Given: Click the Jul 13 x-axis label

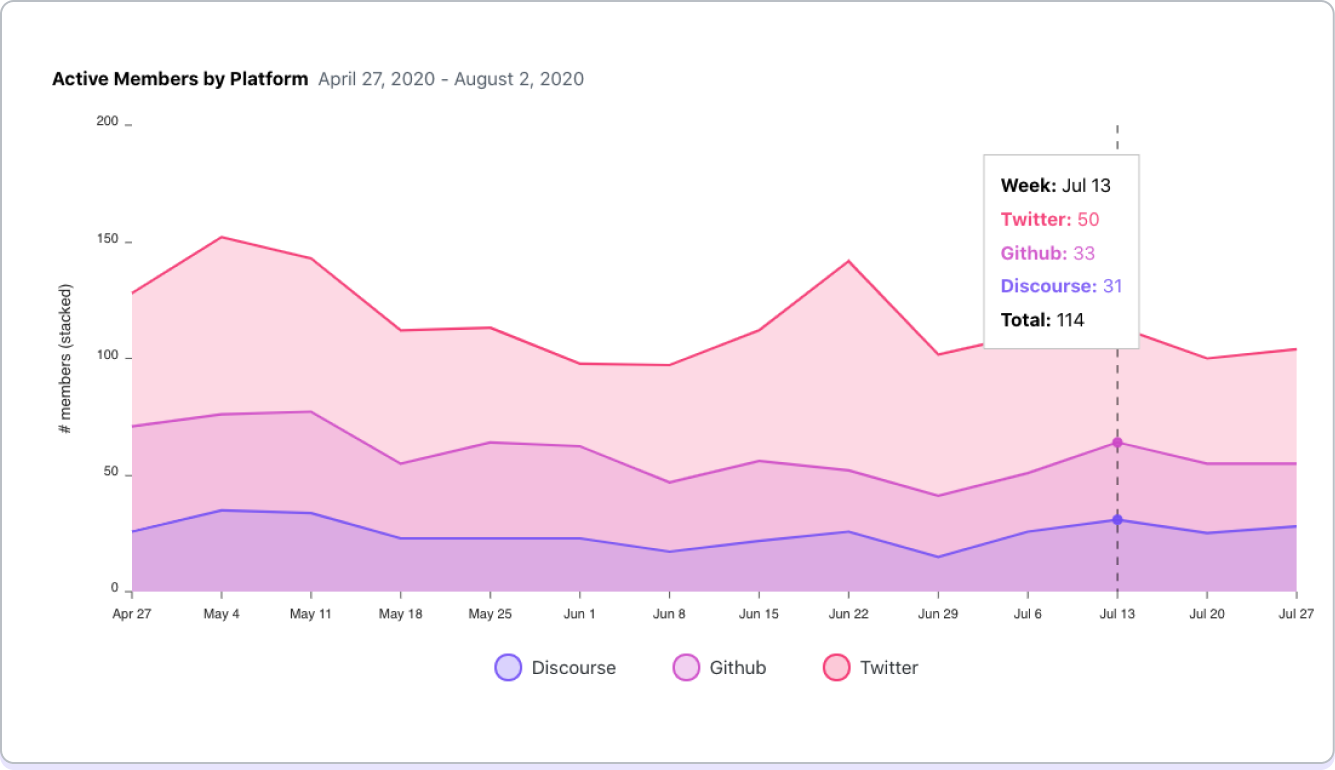Looking at the screenshot, I should click(1117, 614).
